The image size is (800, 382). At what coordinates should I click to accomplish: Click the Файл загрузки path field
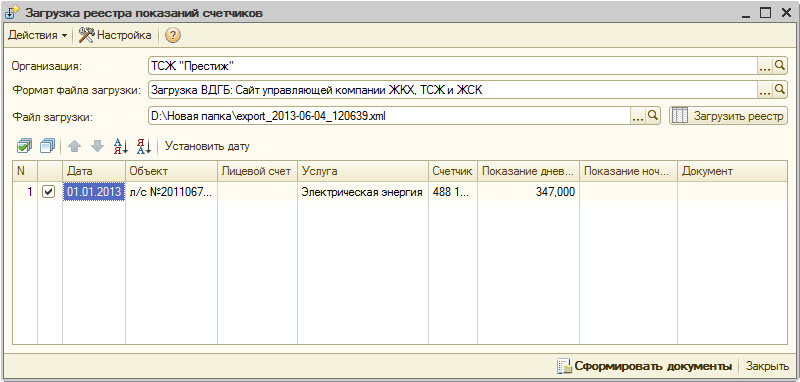click(x=389, y=116)
